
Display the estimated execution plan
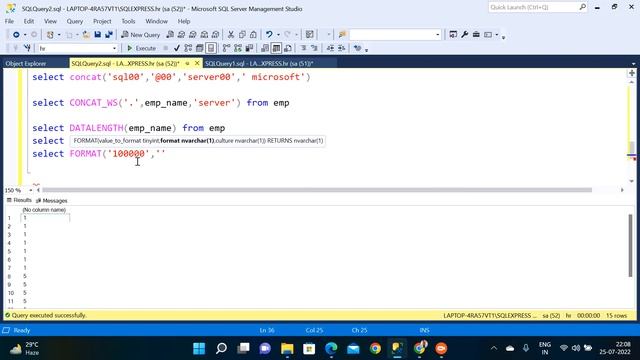(x=188, y=48)
